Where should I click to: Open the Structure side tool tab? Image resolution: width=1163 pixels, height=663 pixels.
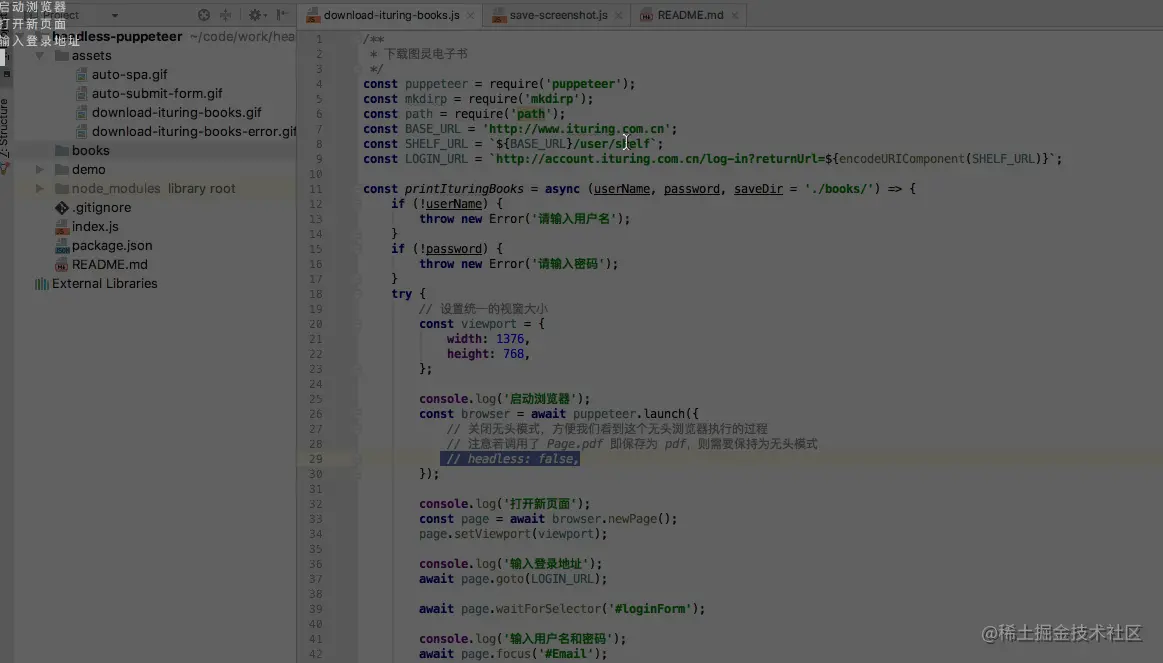[x=4, y=126]
